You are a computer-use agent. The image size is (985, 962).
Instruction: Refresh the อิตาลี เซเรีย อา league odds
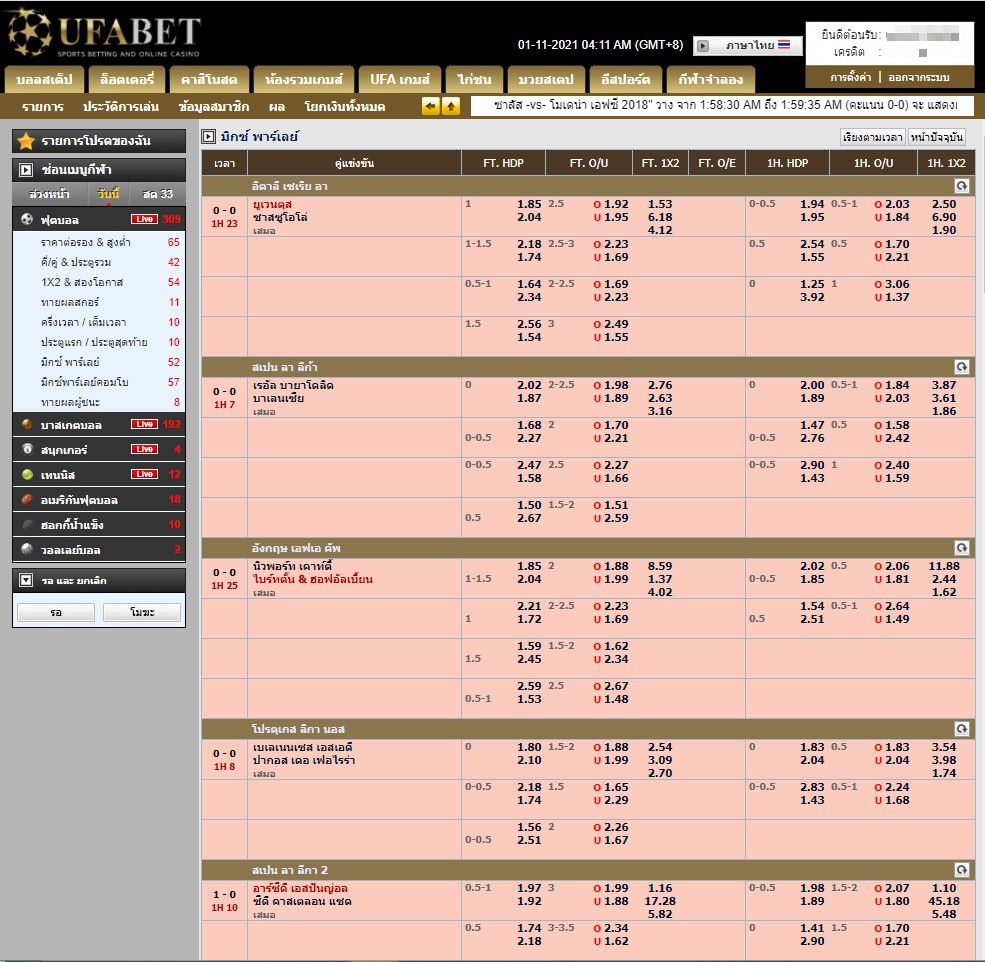point(962,186)
